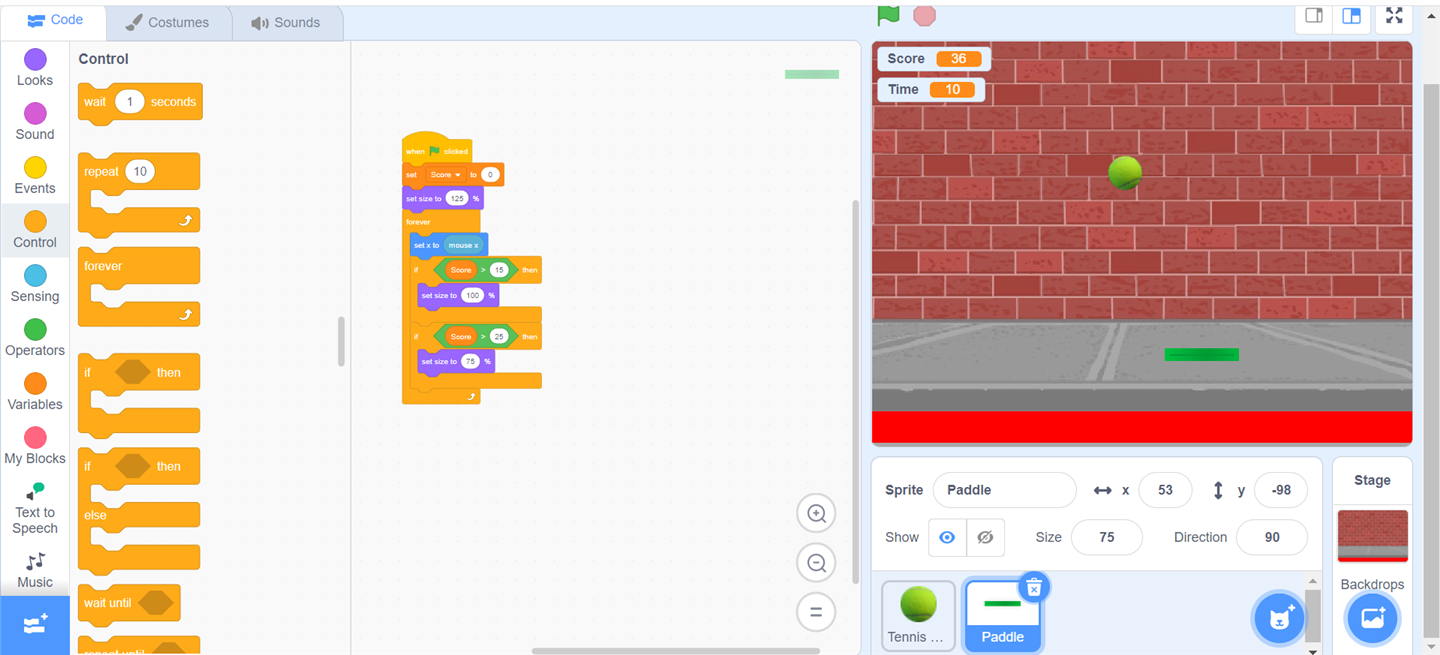
Task: Open the Add Extension button
Action: [x=35, y=625]
